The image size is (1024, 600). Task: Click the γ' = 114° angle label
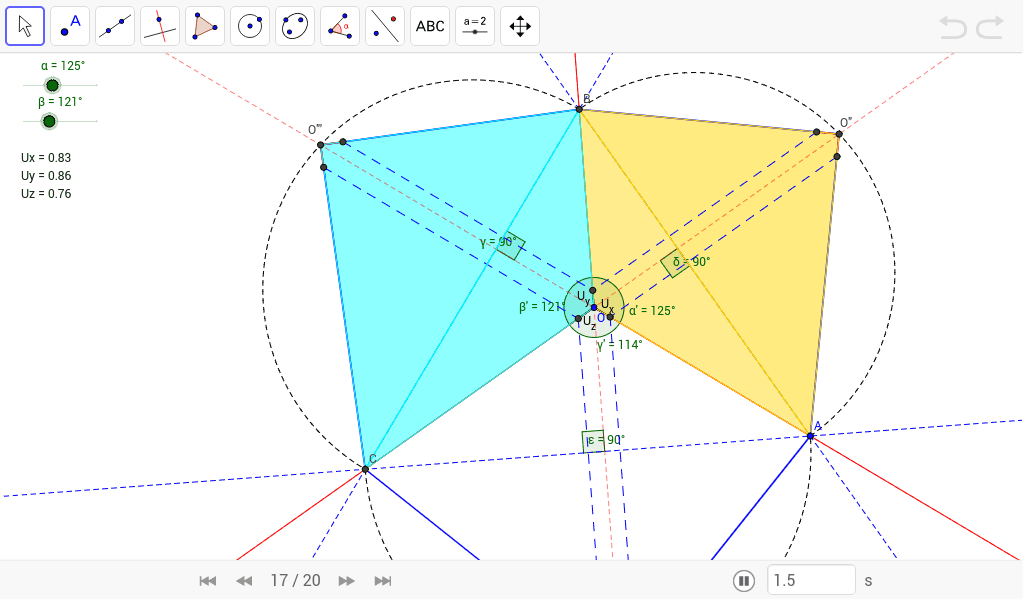coord(620,345)
